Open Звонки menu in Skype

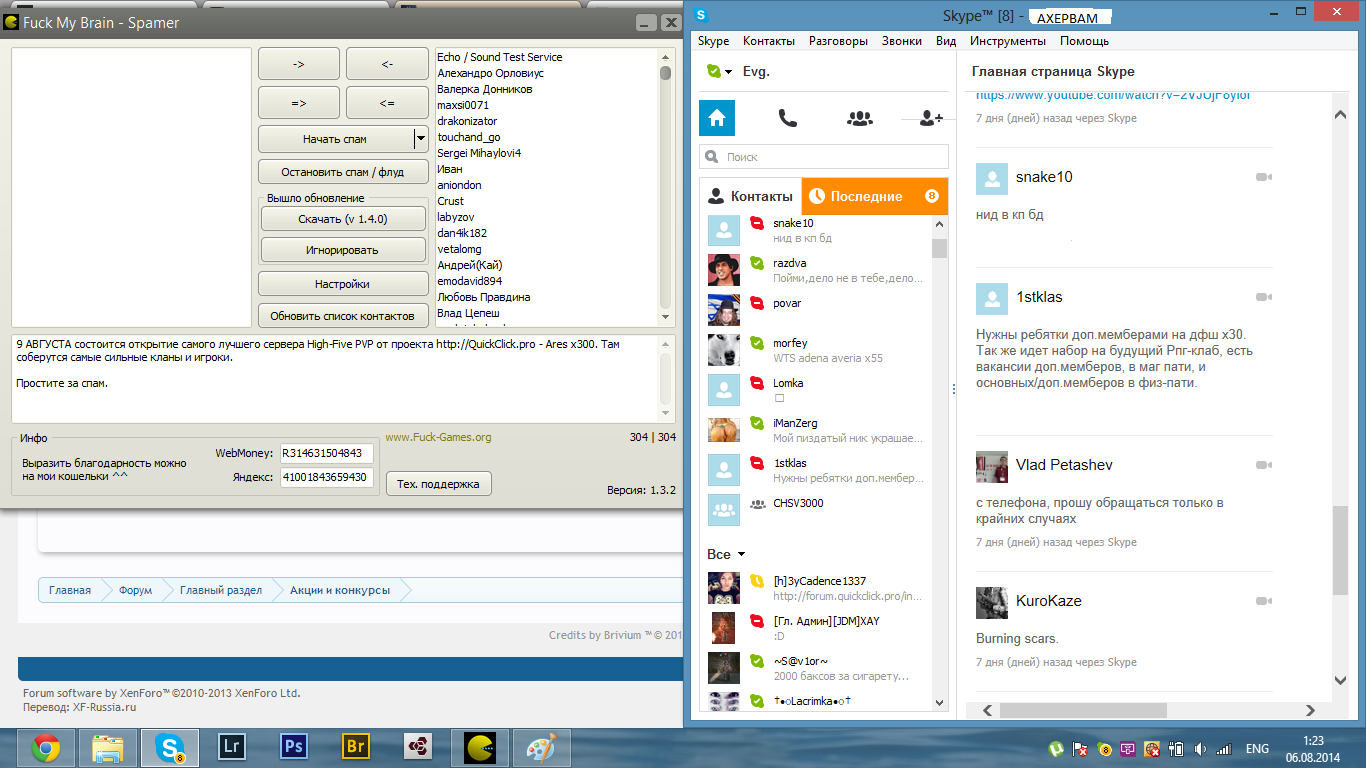[902, 41]
